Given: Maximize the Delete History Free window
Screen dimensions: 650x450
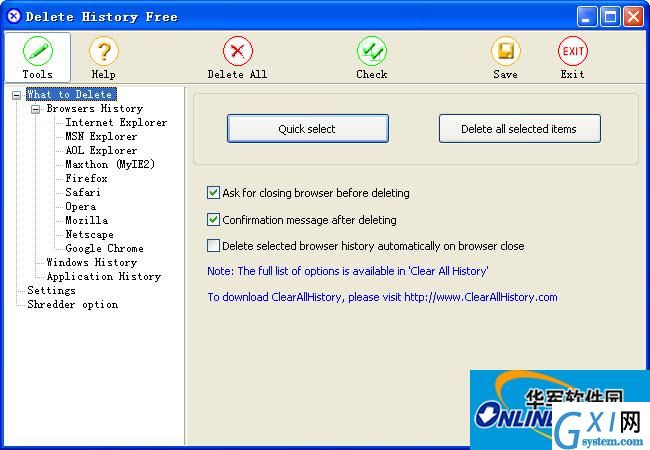Looking at the screenshot, I should 610,17.
